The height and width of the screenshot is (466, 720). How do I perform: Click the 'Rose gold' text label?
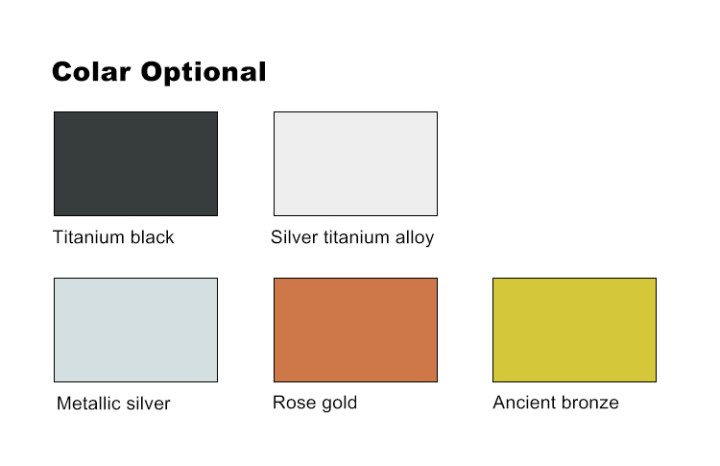(315, 403)
